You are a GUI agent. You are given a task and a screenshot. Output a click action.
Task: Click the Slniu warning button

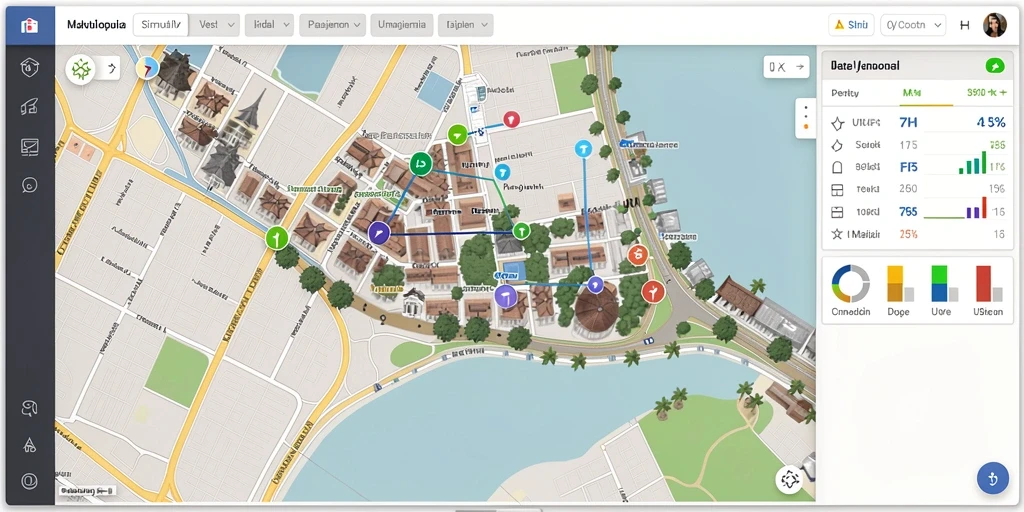pos(851,25)
